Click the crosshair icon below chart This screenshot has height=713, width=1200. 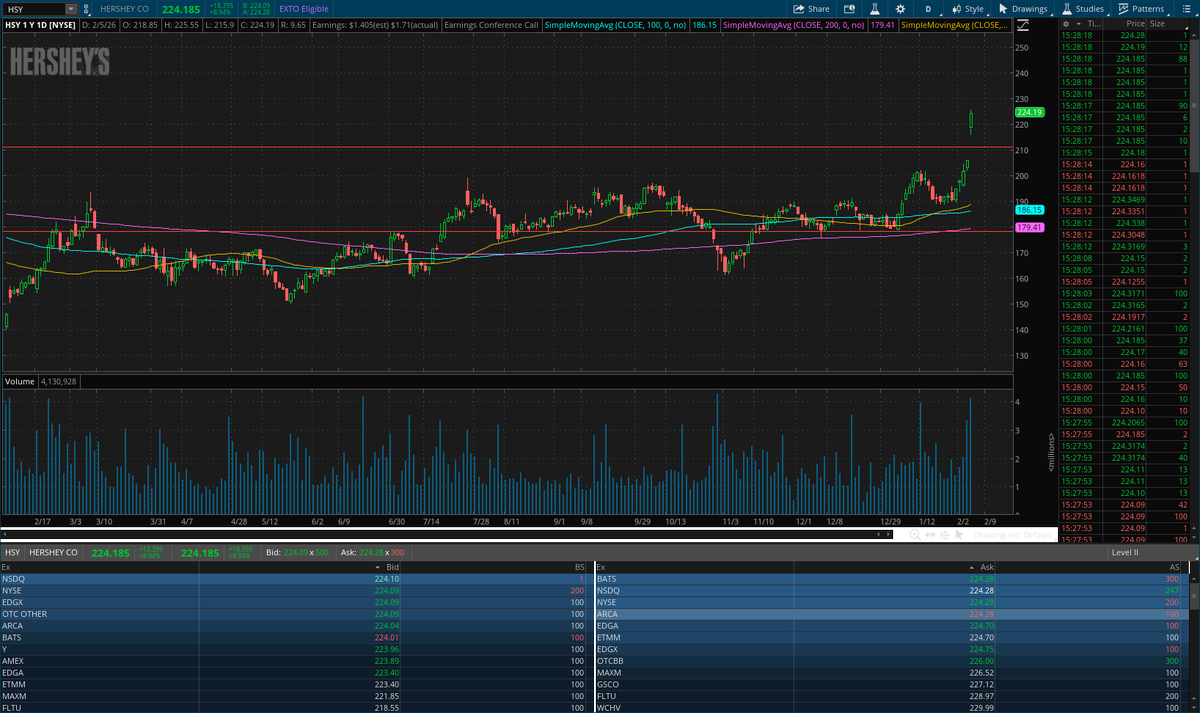click(945, 535)
